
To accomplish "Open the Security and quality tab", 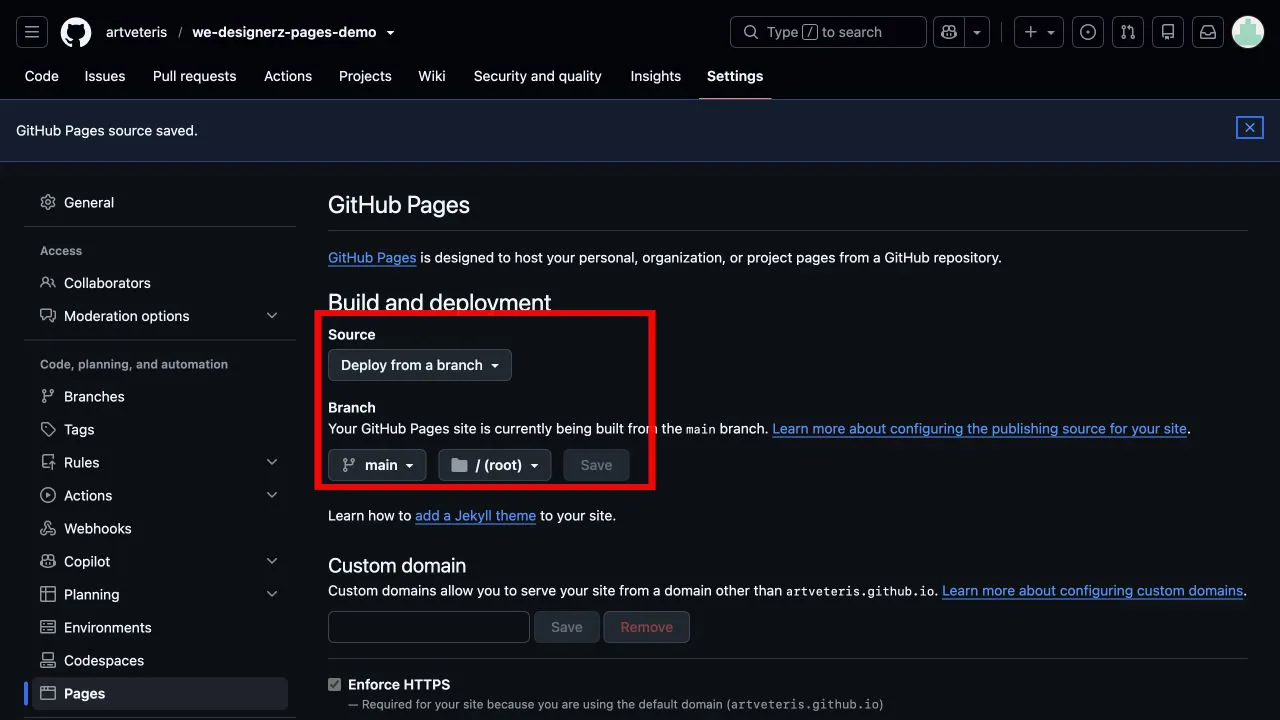I will 538,76.
